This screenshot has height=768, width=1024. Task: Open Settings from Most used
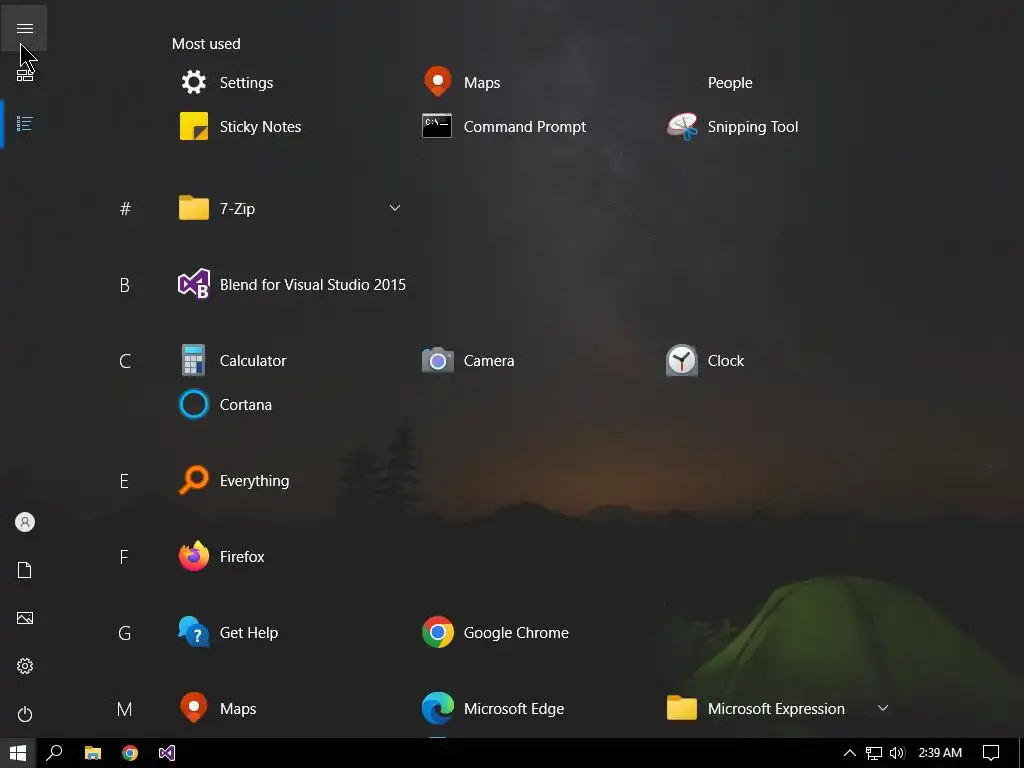pyautogui.click(x=227, y=82)
